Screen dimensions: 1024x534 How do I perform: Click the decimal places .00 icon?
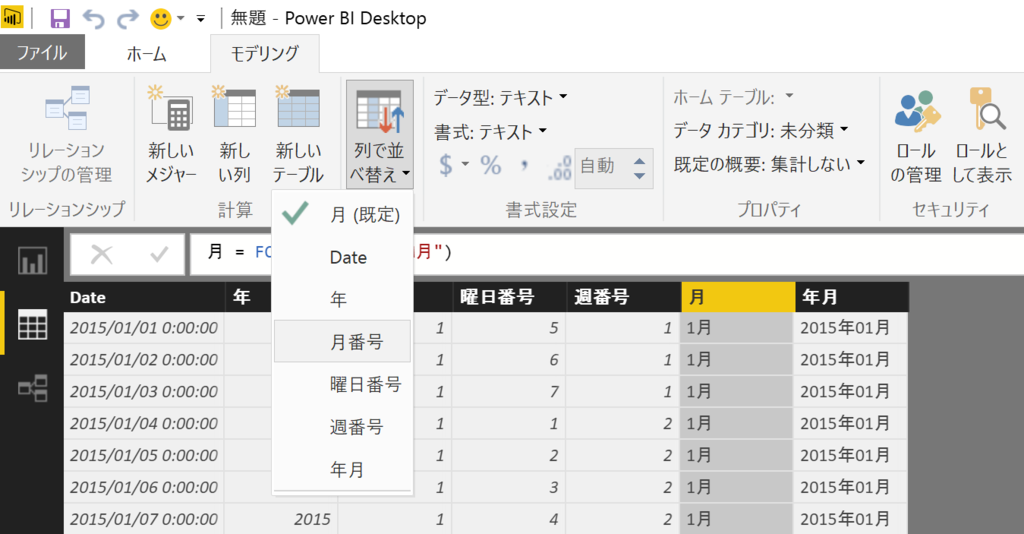560,167
